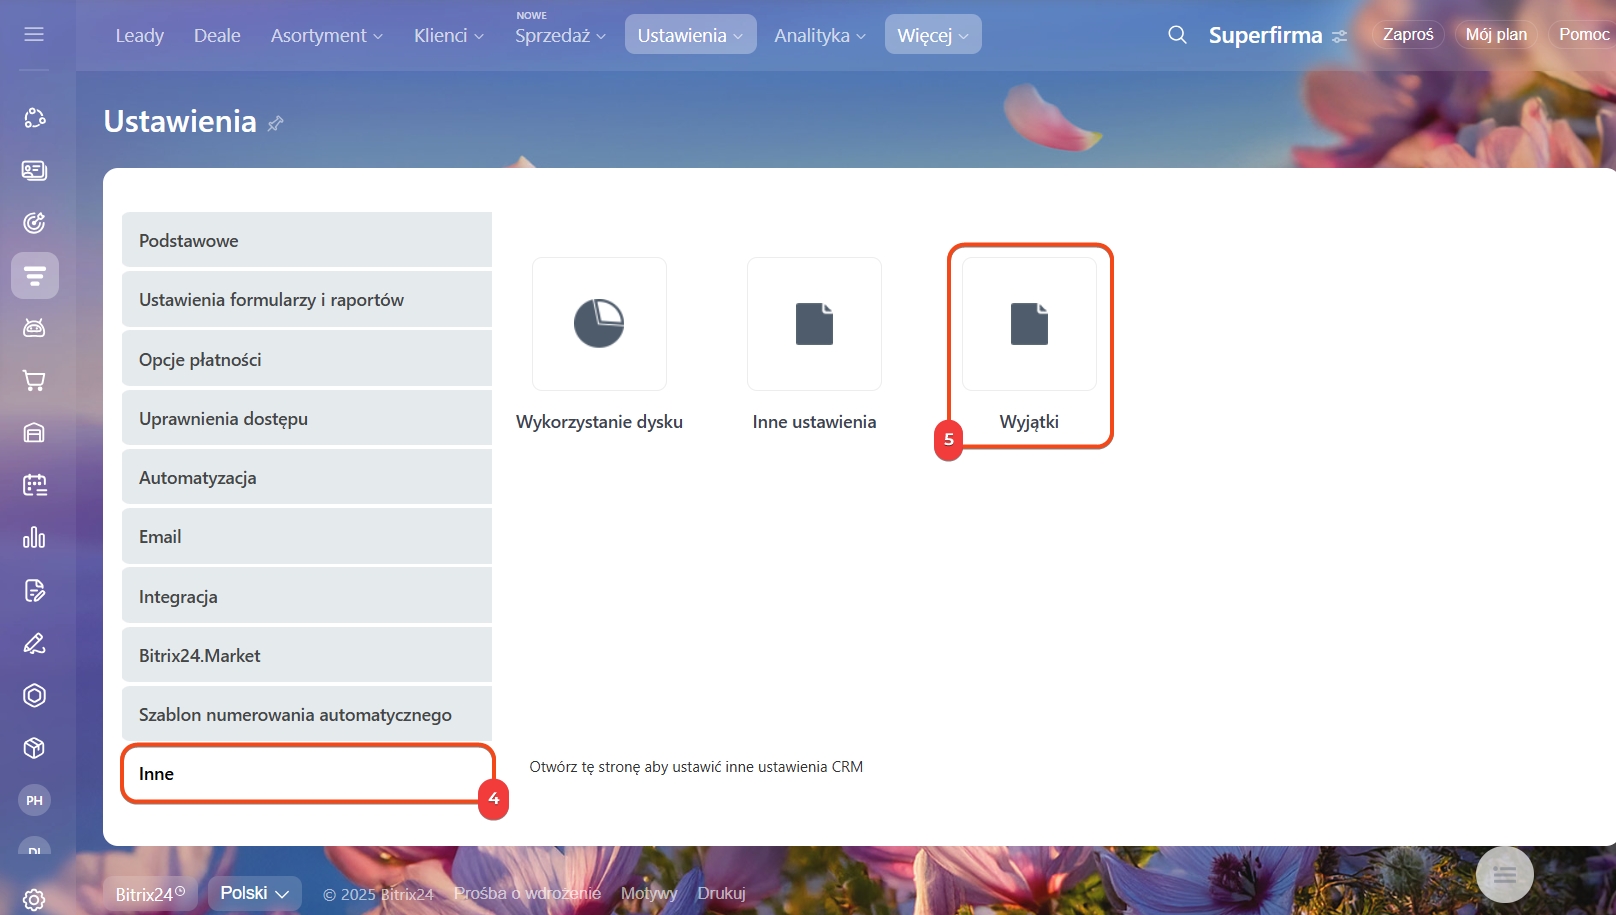
Task: Open the goals target icon in sidebar
Action: pos(34,223)
